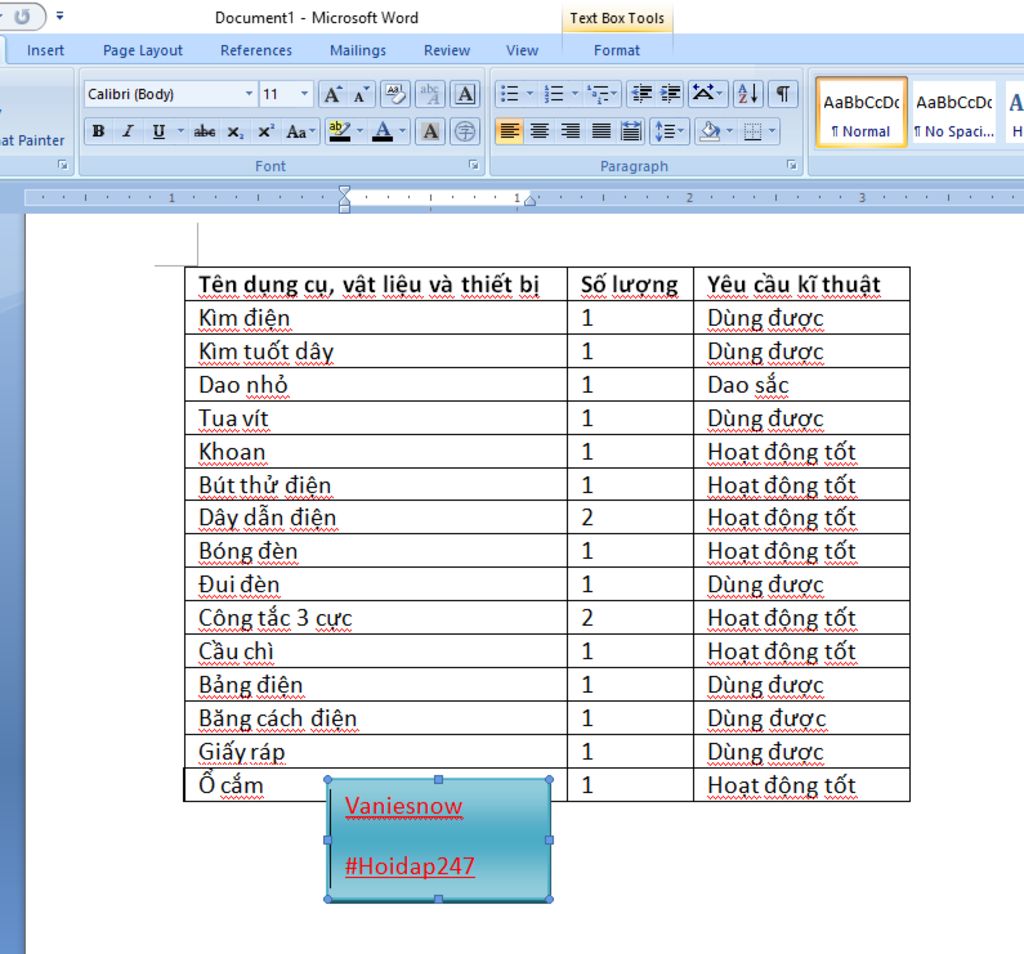Switch to the Page Layout tab
This screenshot has width=1024, height=954.
pyautogui.click(x=142, y=50)
